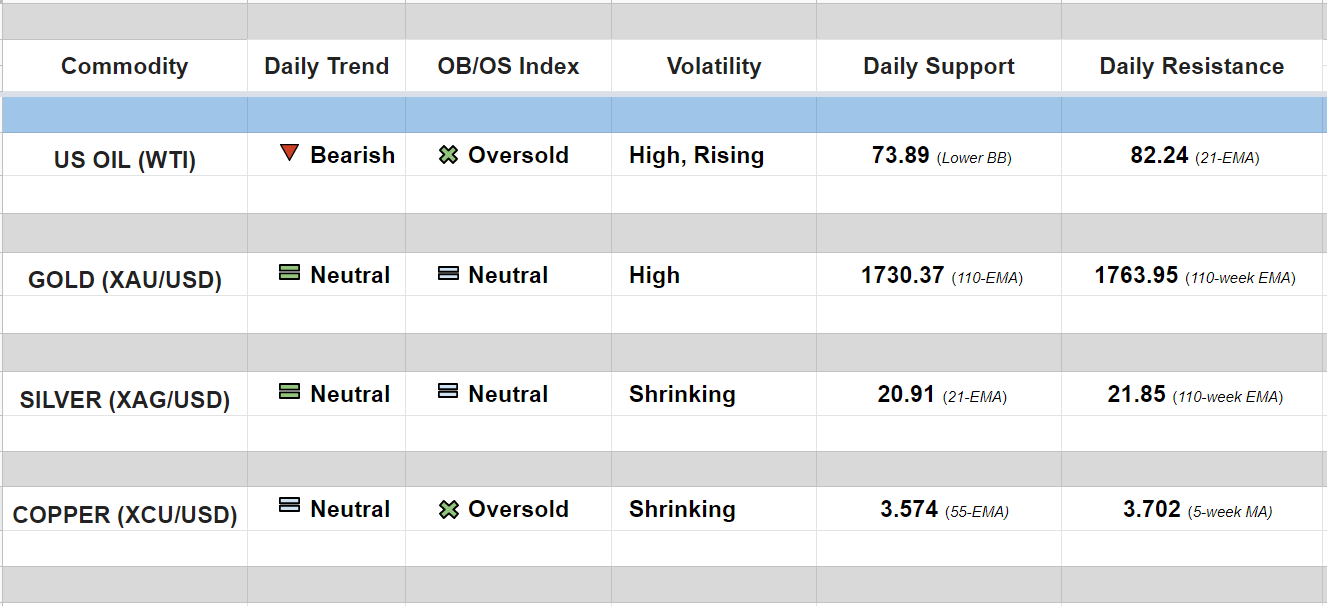
Task: Click the blue highlighted separator row
Action: (x=663, y=115)
